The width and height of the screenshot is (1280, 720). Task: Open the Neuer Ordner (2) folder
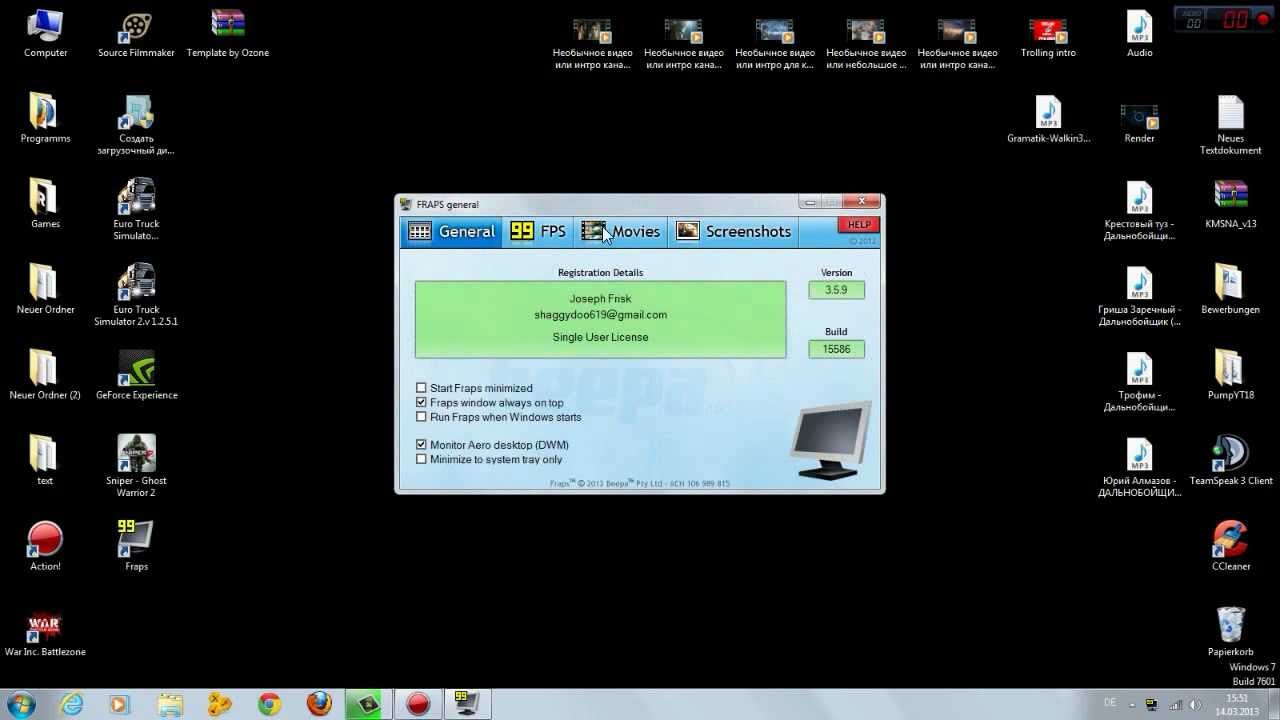coord(45,376)
